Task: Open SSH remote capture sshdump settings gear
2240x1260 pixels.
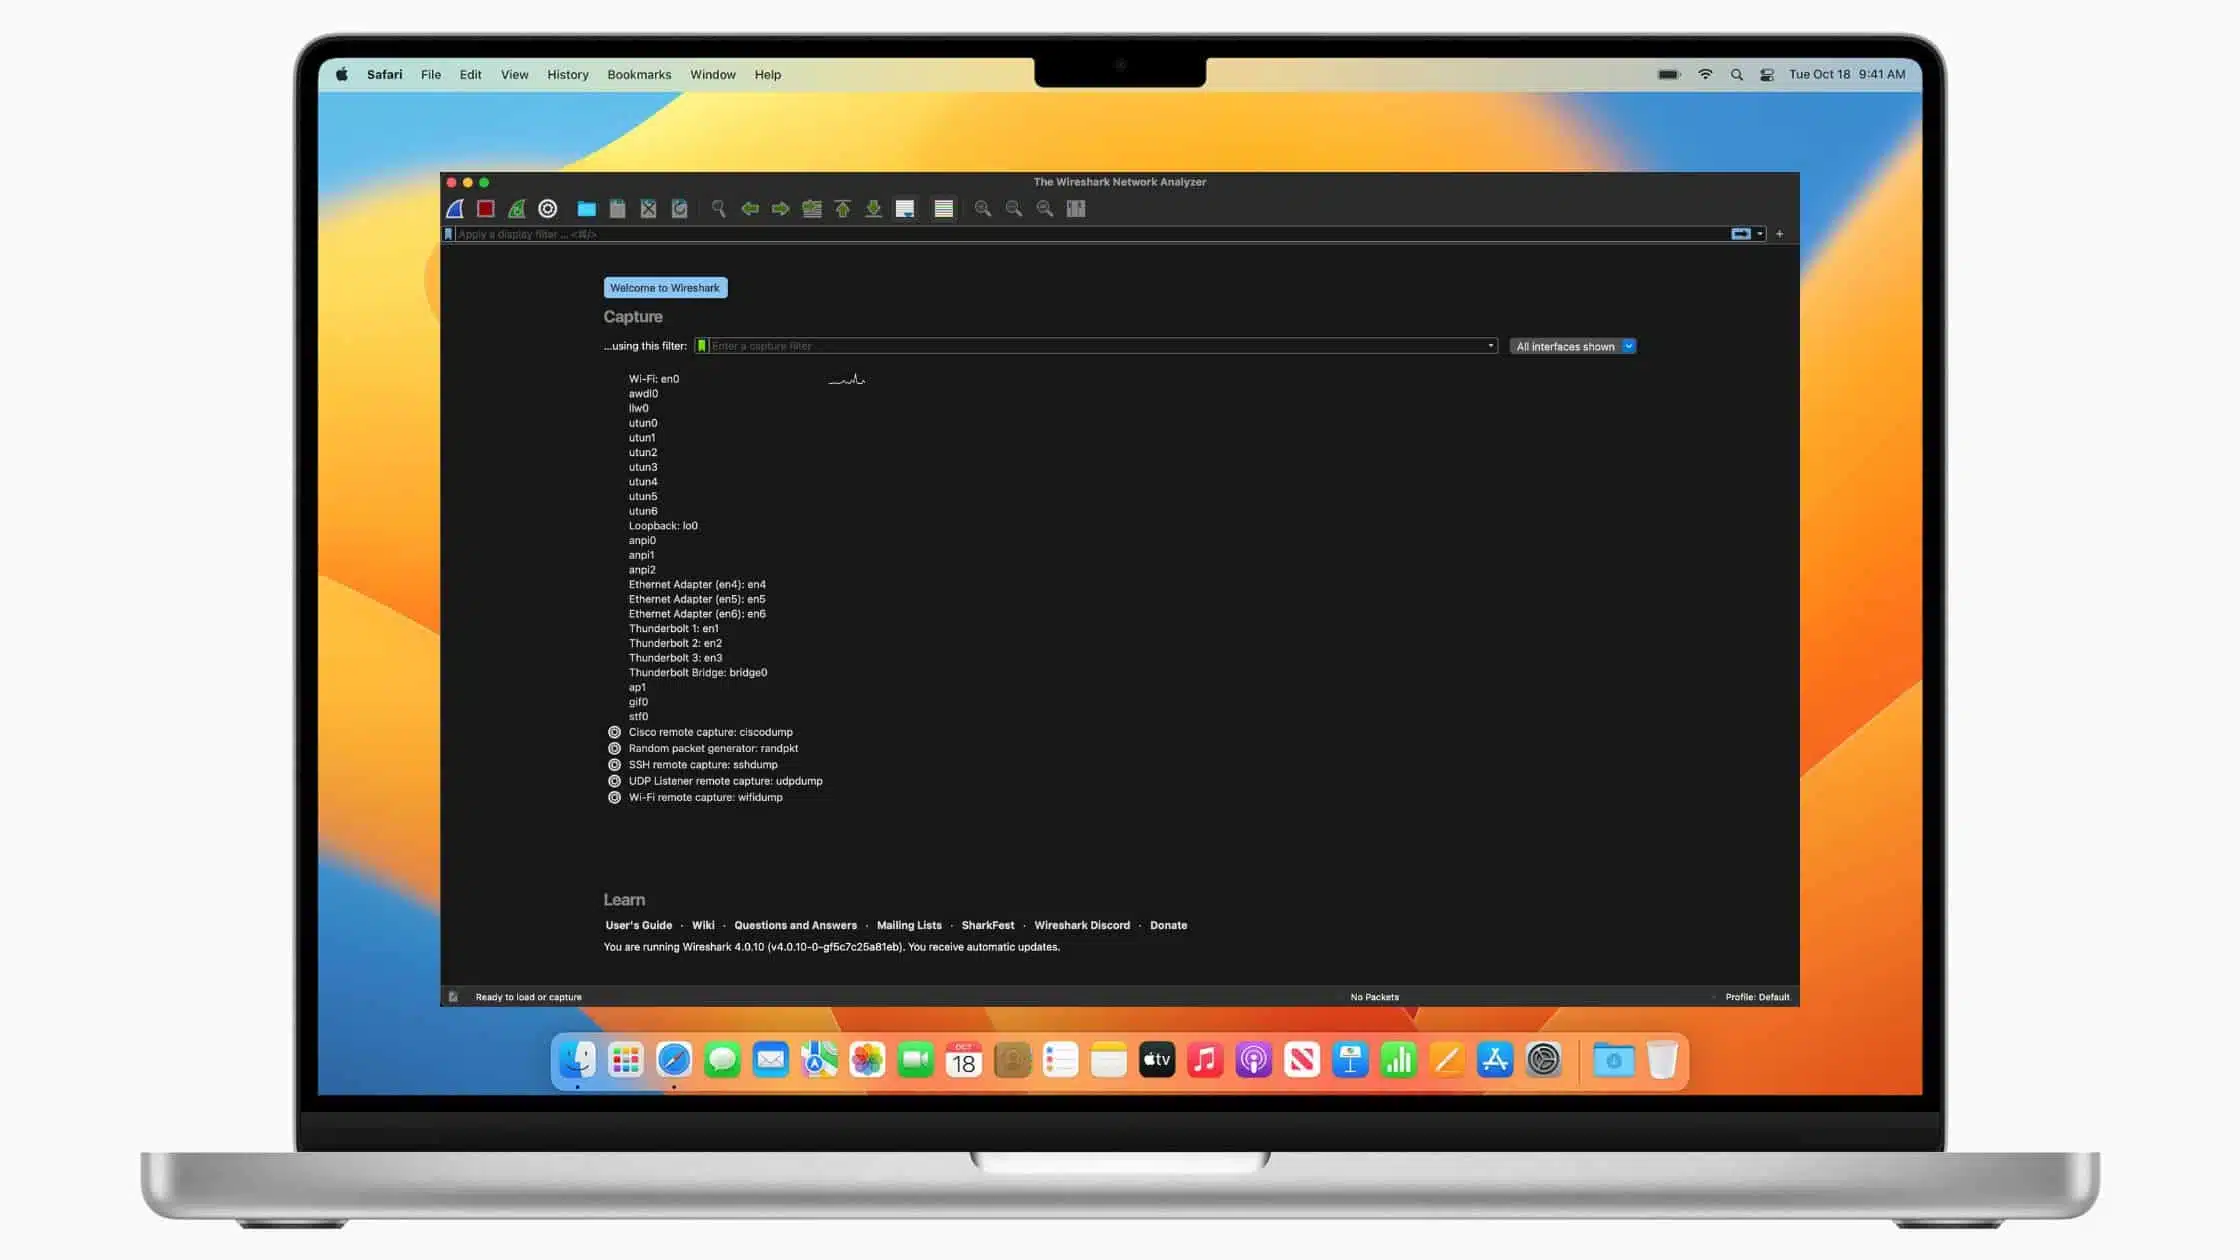Action: pos(615,765)
